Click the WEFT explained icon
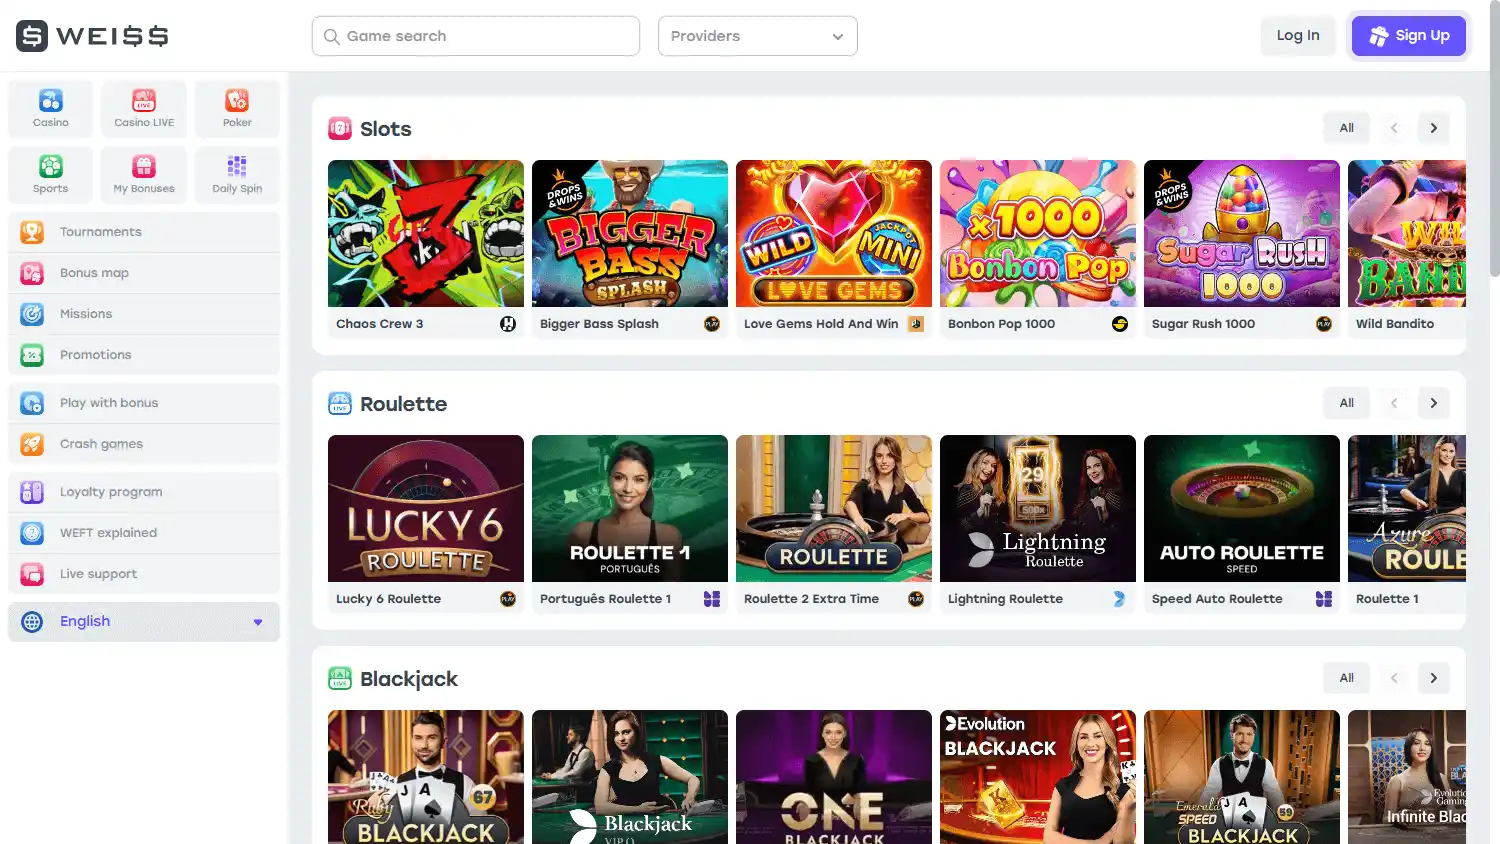 tap(32, 533)
